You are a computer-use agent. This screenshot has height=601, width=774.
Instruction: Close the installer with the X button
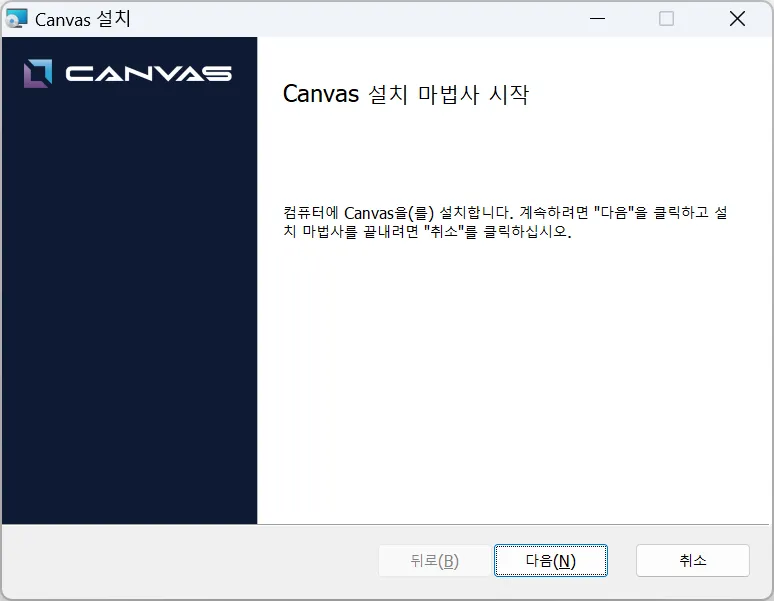click(x=737, y=19)
